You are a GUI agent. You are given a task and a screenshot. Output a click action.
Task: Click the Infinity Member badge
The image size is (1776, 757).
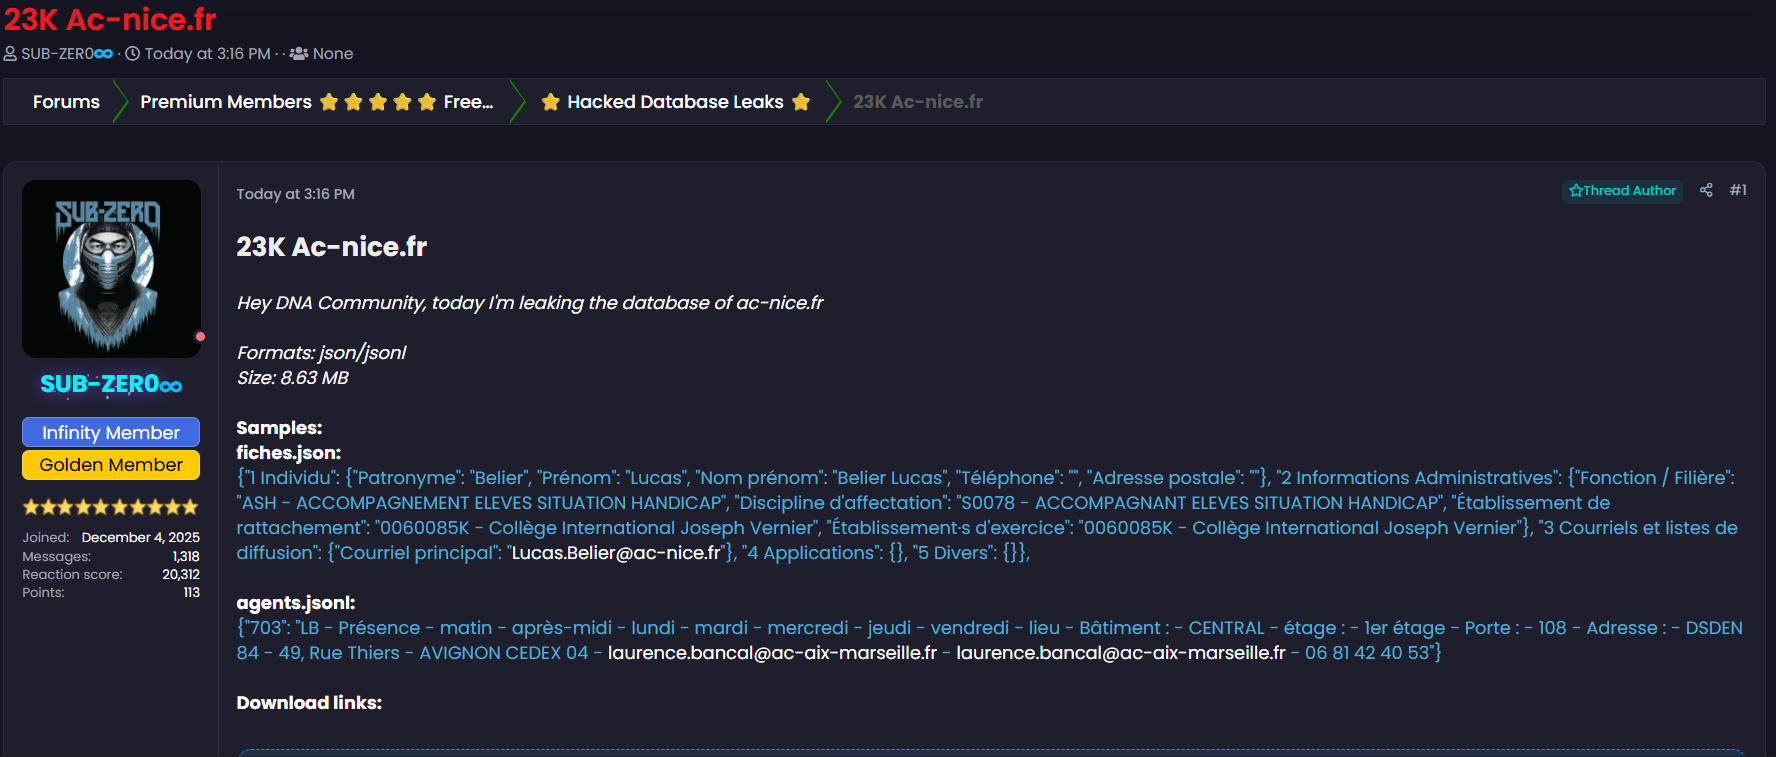click(x=111, y=432)
